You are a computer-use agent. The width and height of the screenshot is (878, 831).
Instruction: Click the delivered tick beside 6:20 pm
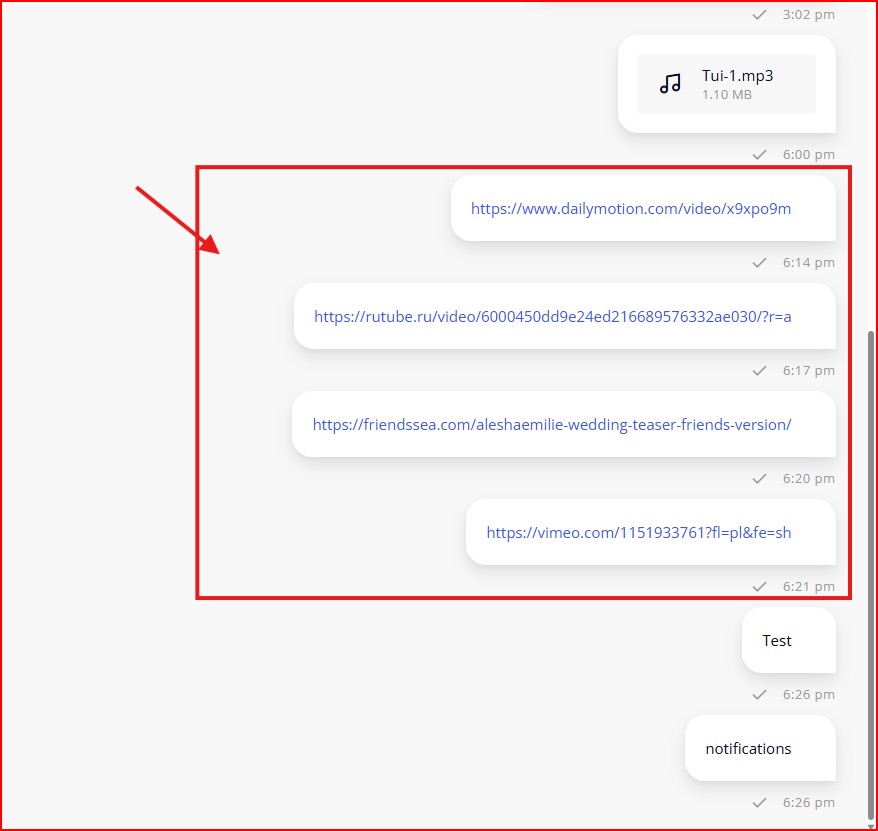click(760, 479)
